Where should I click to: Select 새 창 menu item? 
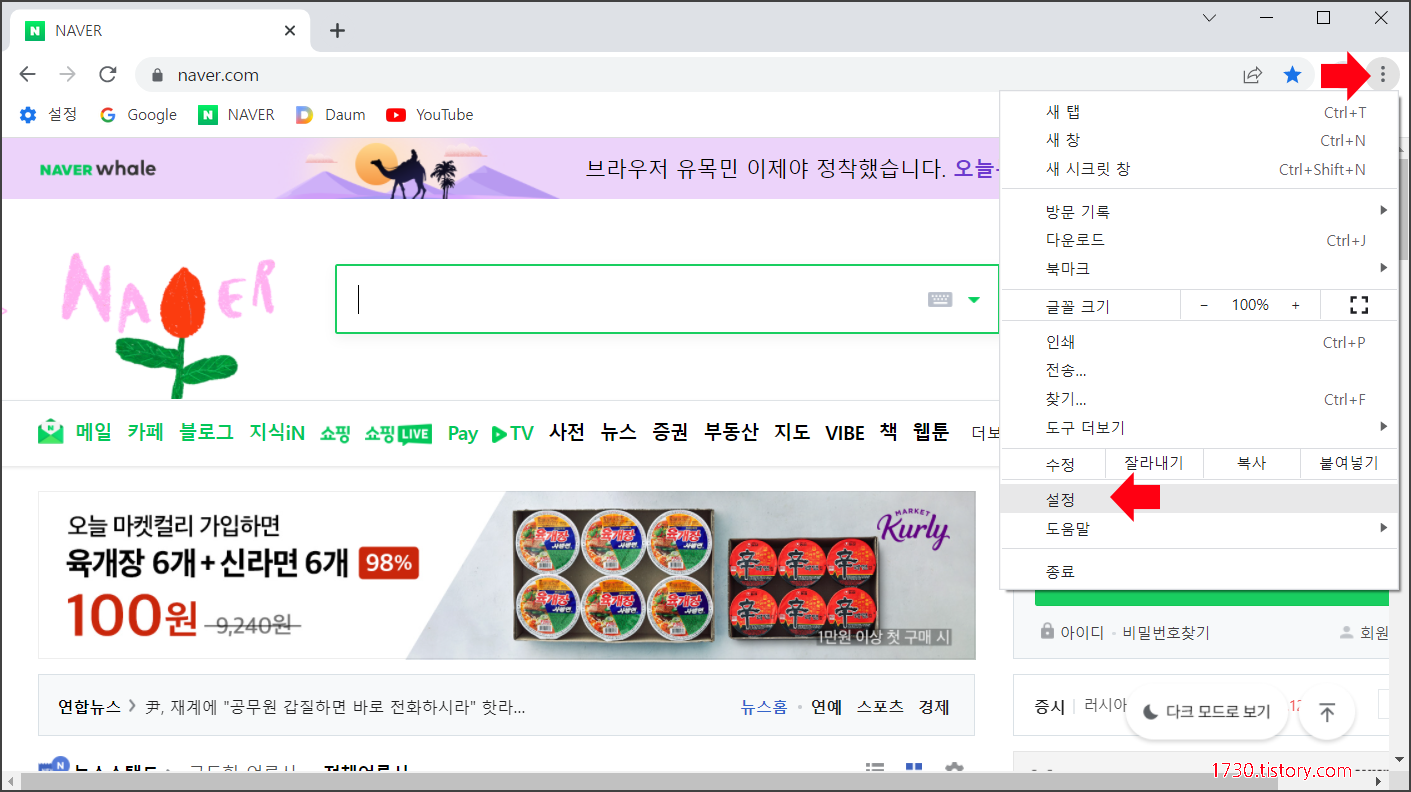coord(1199,140)
